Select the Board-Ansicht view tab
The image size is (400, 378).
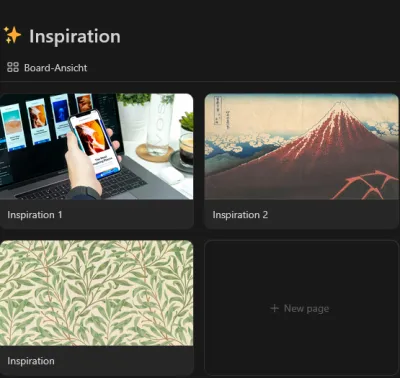pyautogui.click(x=47, y=68)
